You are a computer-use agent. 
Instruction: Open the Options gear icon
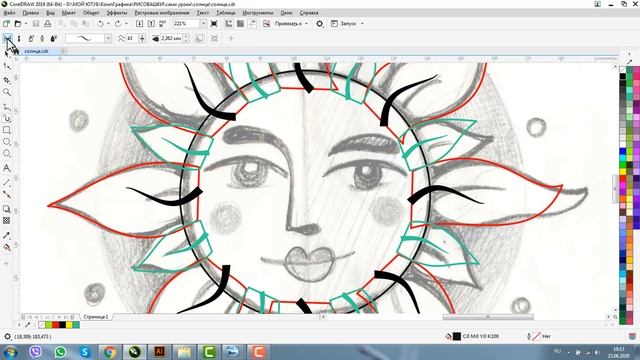tap(320, 24)
